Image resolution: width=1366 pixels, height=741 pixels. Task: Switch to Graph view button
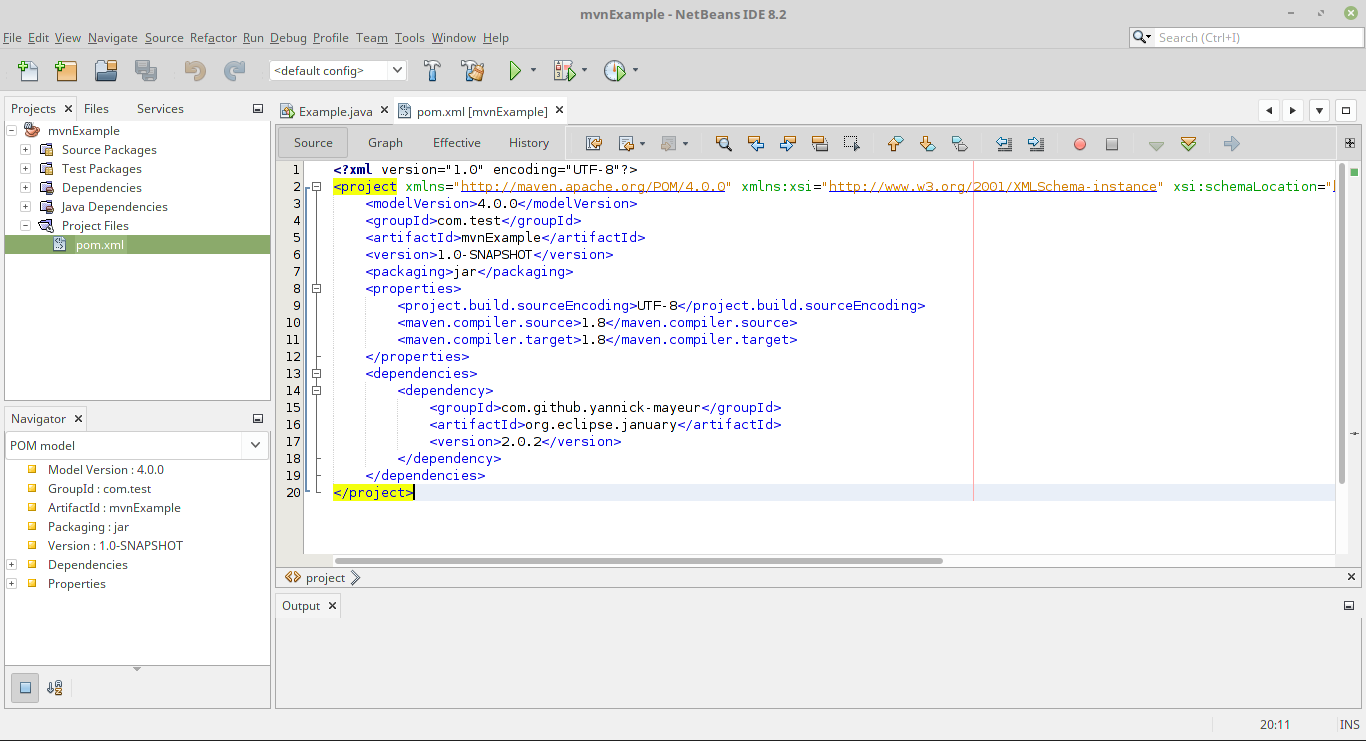(385, 143)
